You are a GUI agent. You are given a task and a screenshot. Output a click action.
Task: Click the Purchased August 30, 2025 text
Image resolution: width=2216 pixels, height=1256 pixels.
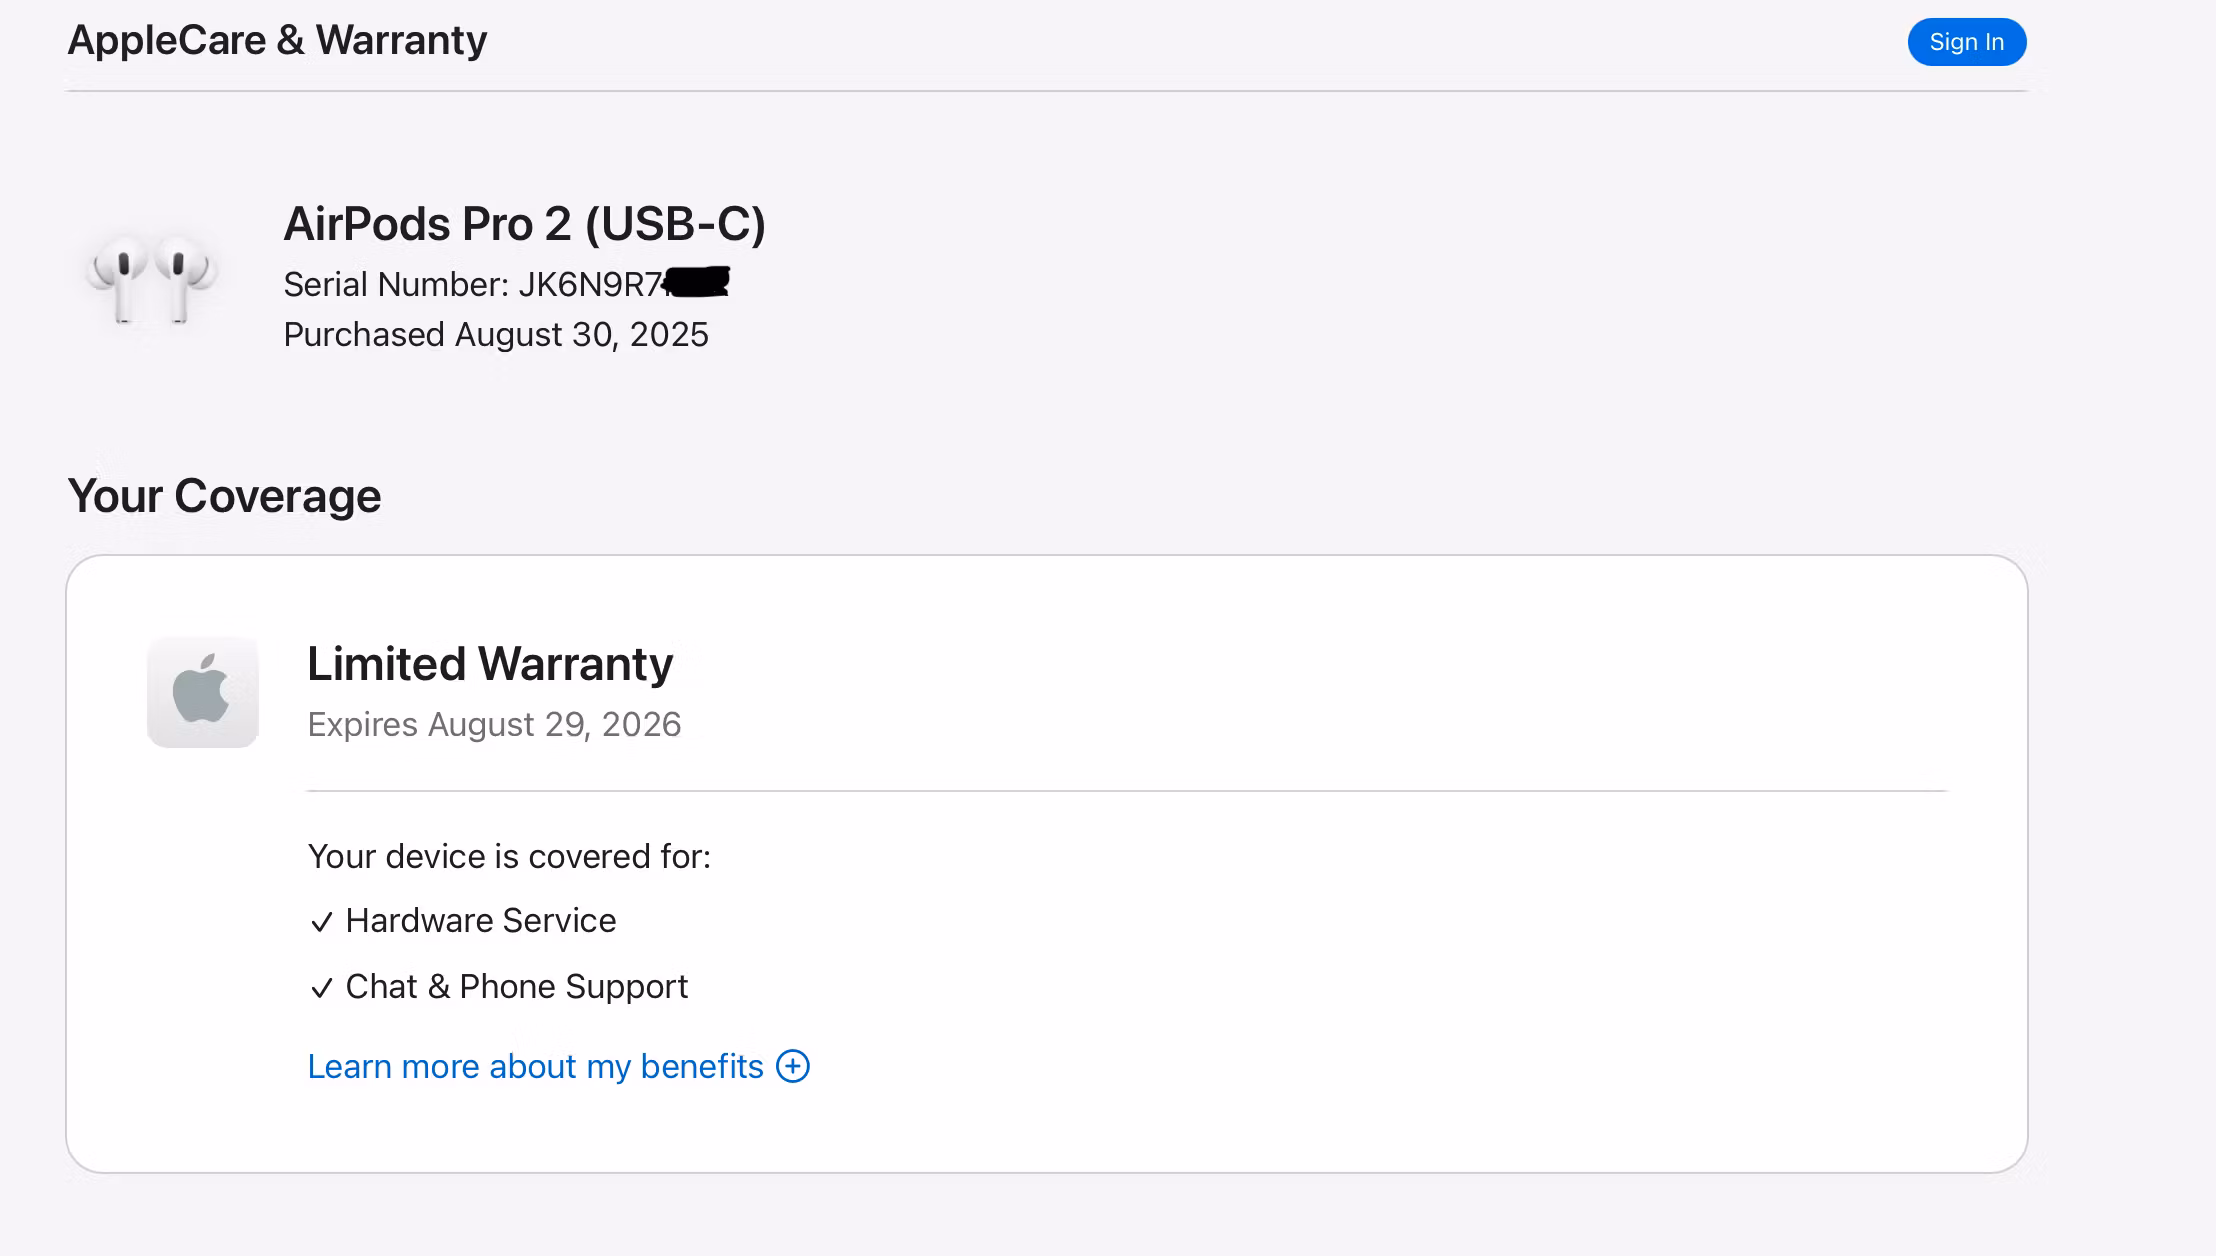pos(495,335)
